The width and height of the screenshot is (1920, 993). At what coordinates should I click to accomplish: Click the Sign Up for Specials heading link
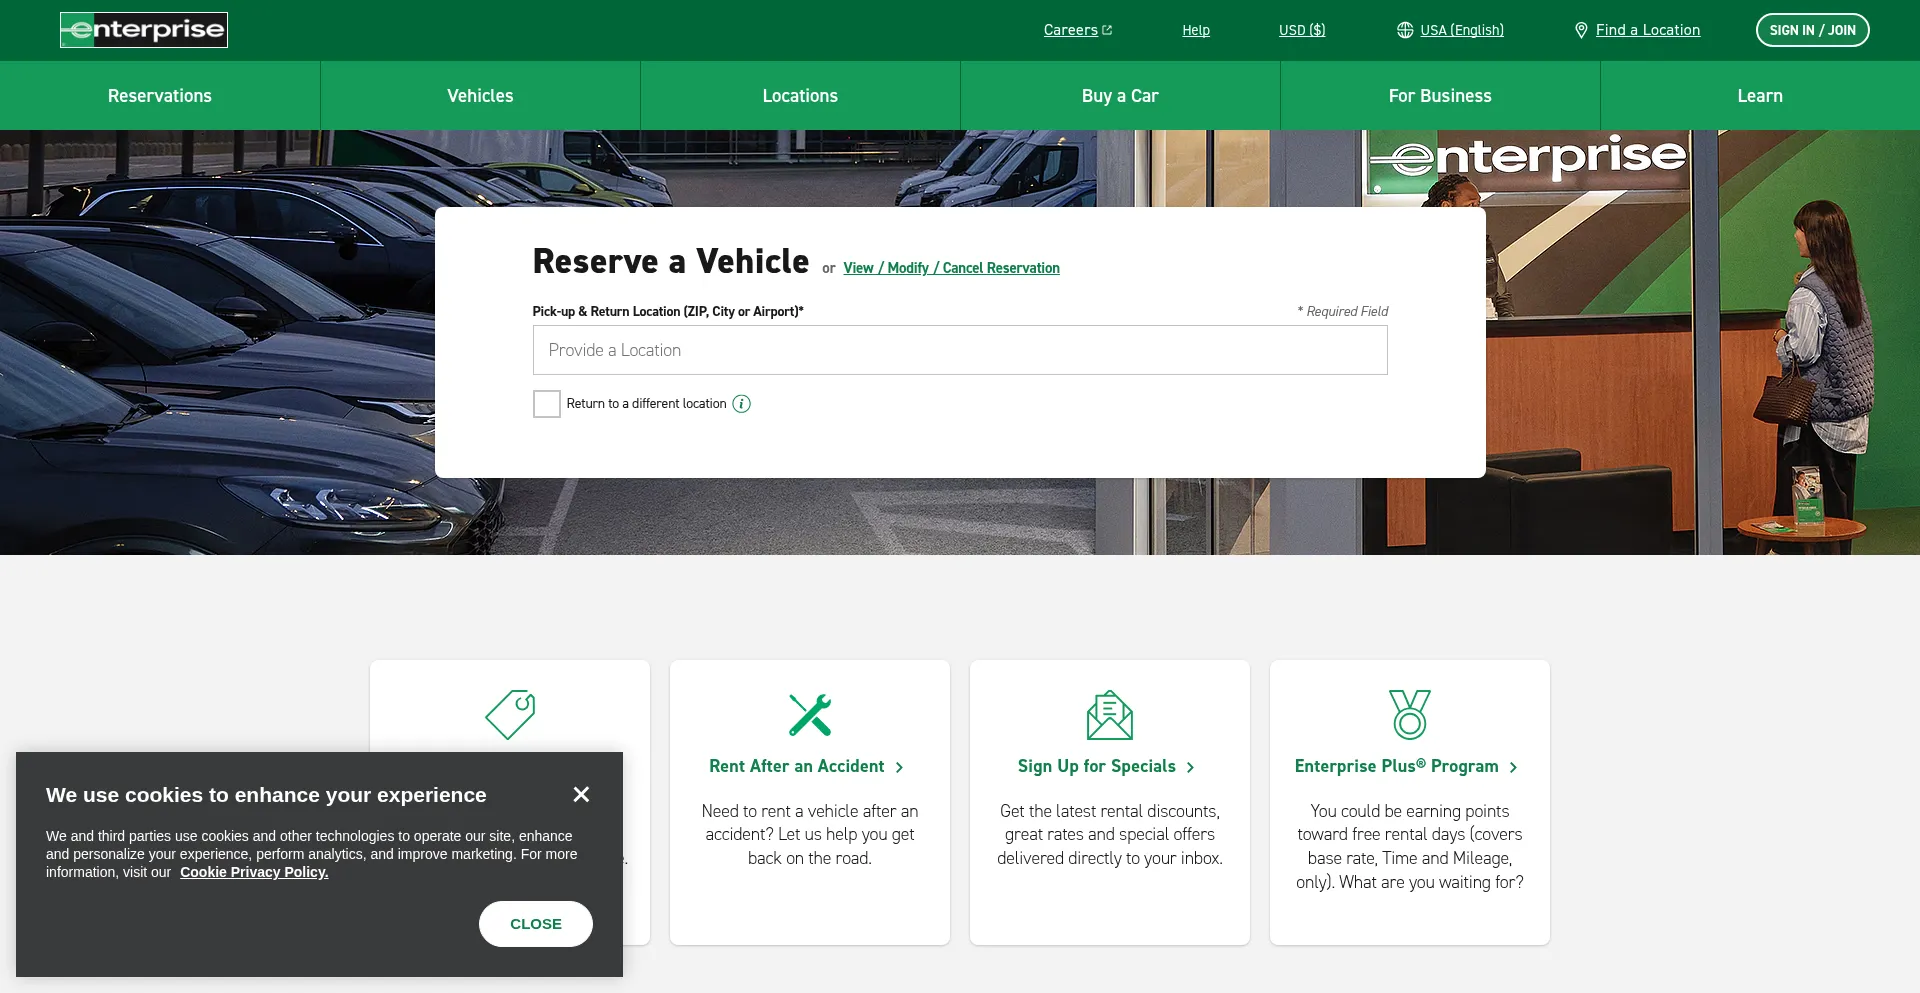click(1096, 766)
